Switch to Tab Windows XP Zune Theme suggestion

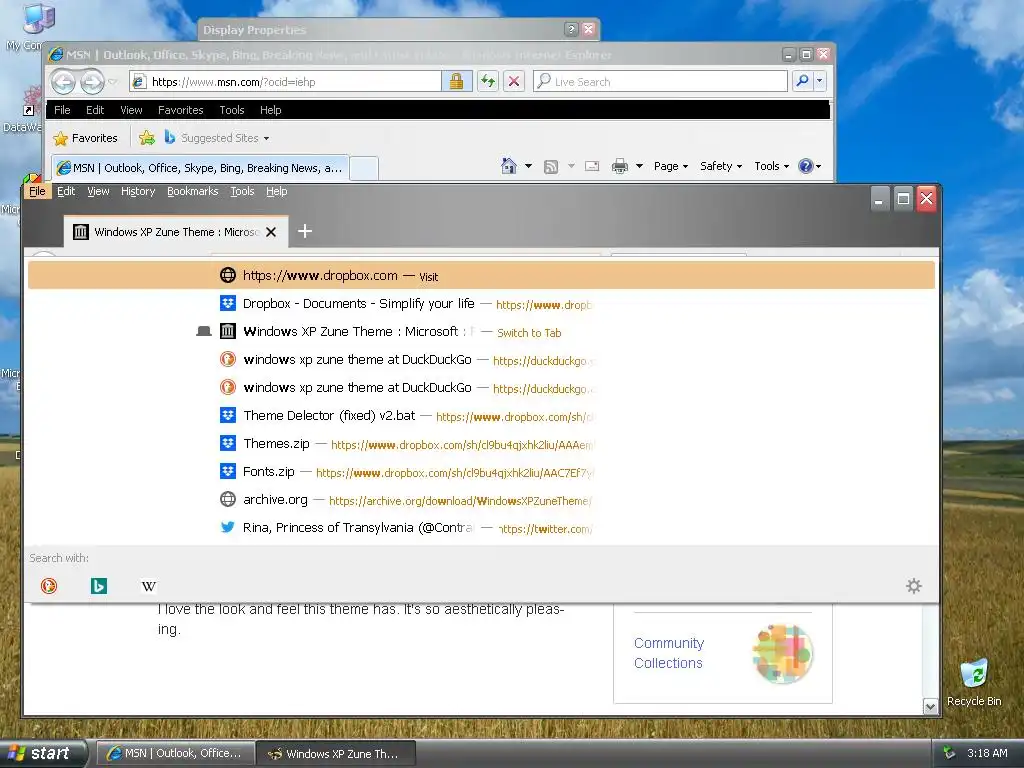[481, 332]
